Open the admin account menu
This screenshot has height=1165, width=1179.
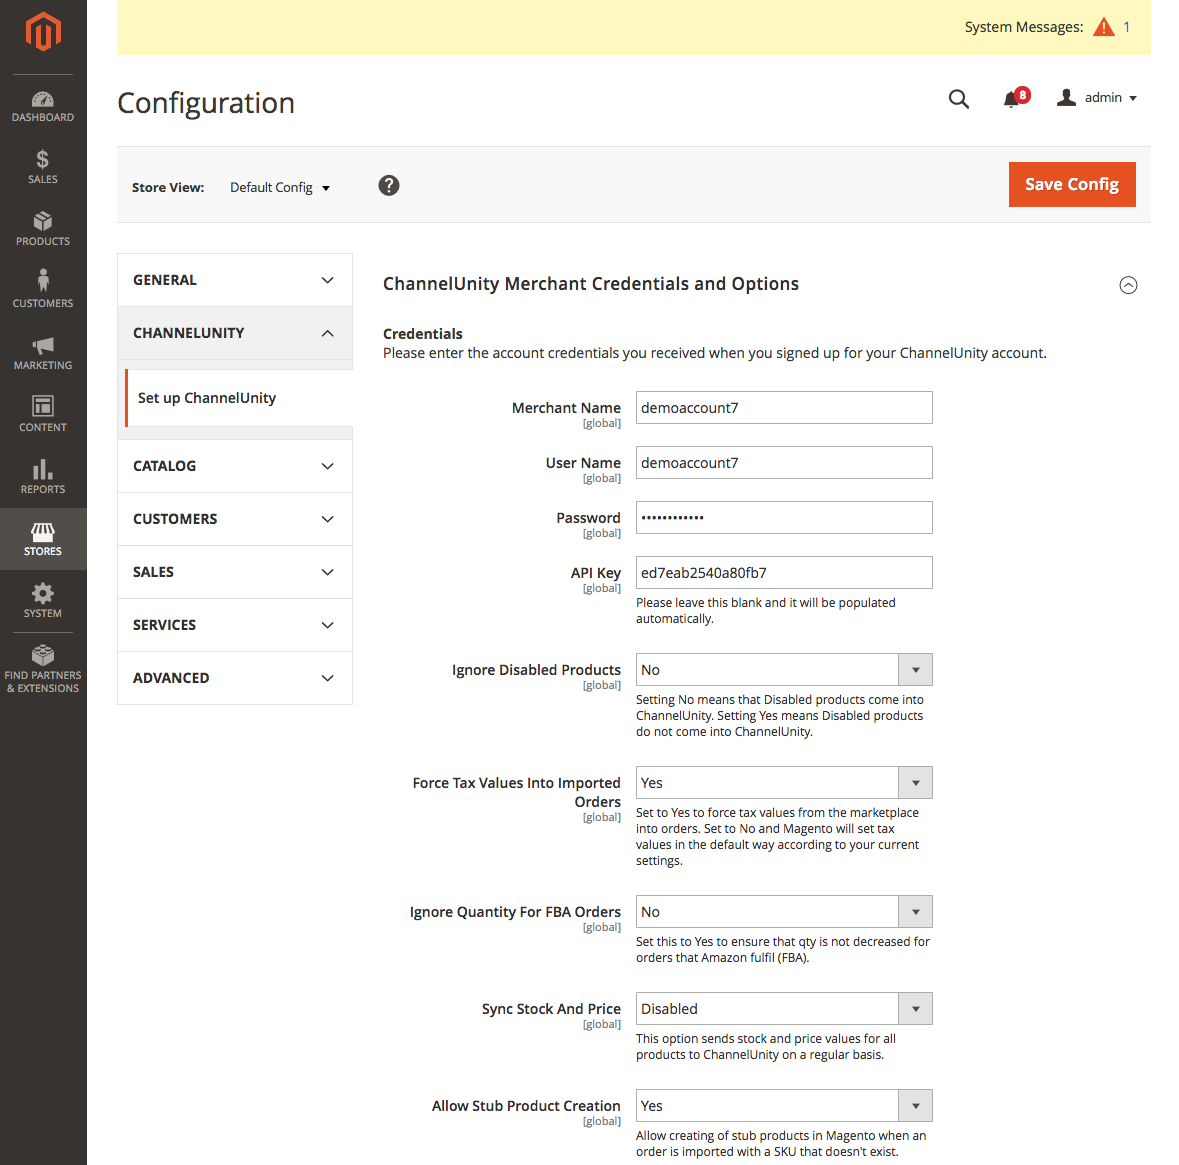(x=1098, y=98)
